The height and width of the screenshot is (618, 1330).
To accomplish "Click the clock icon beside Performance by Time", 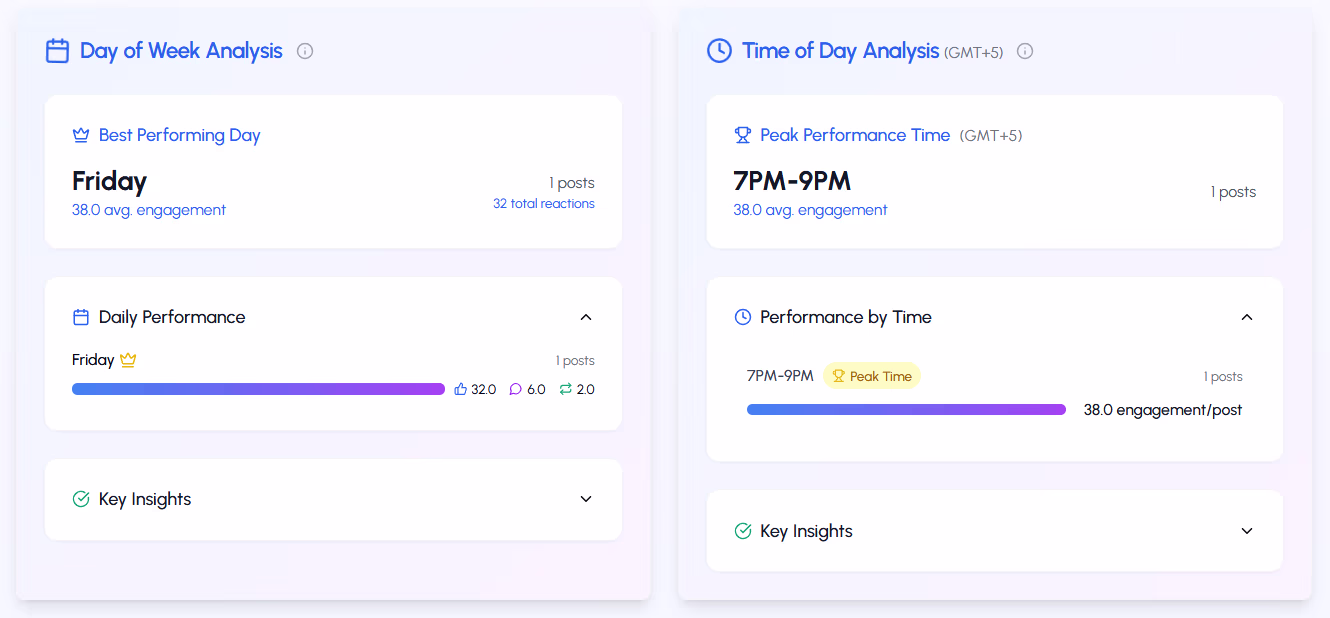I will [741, 316].
